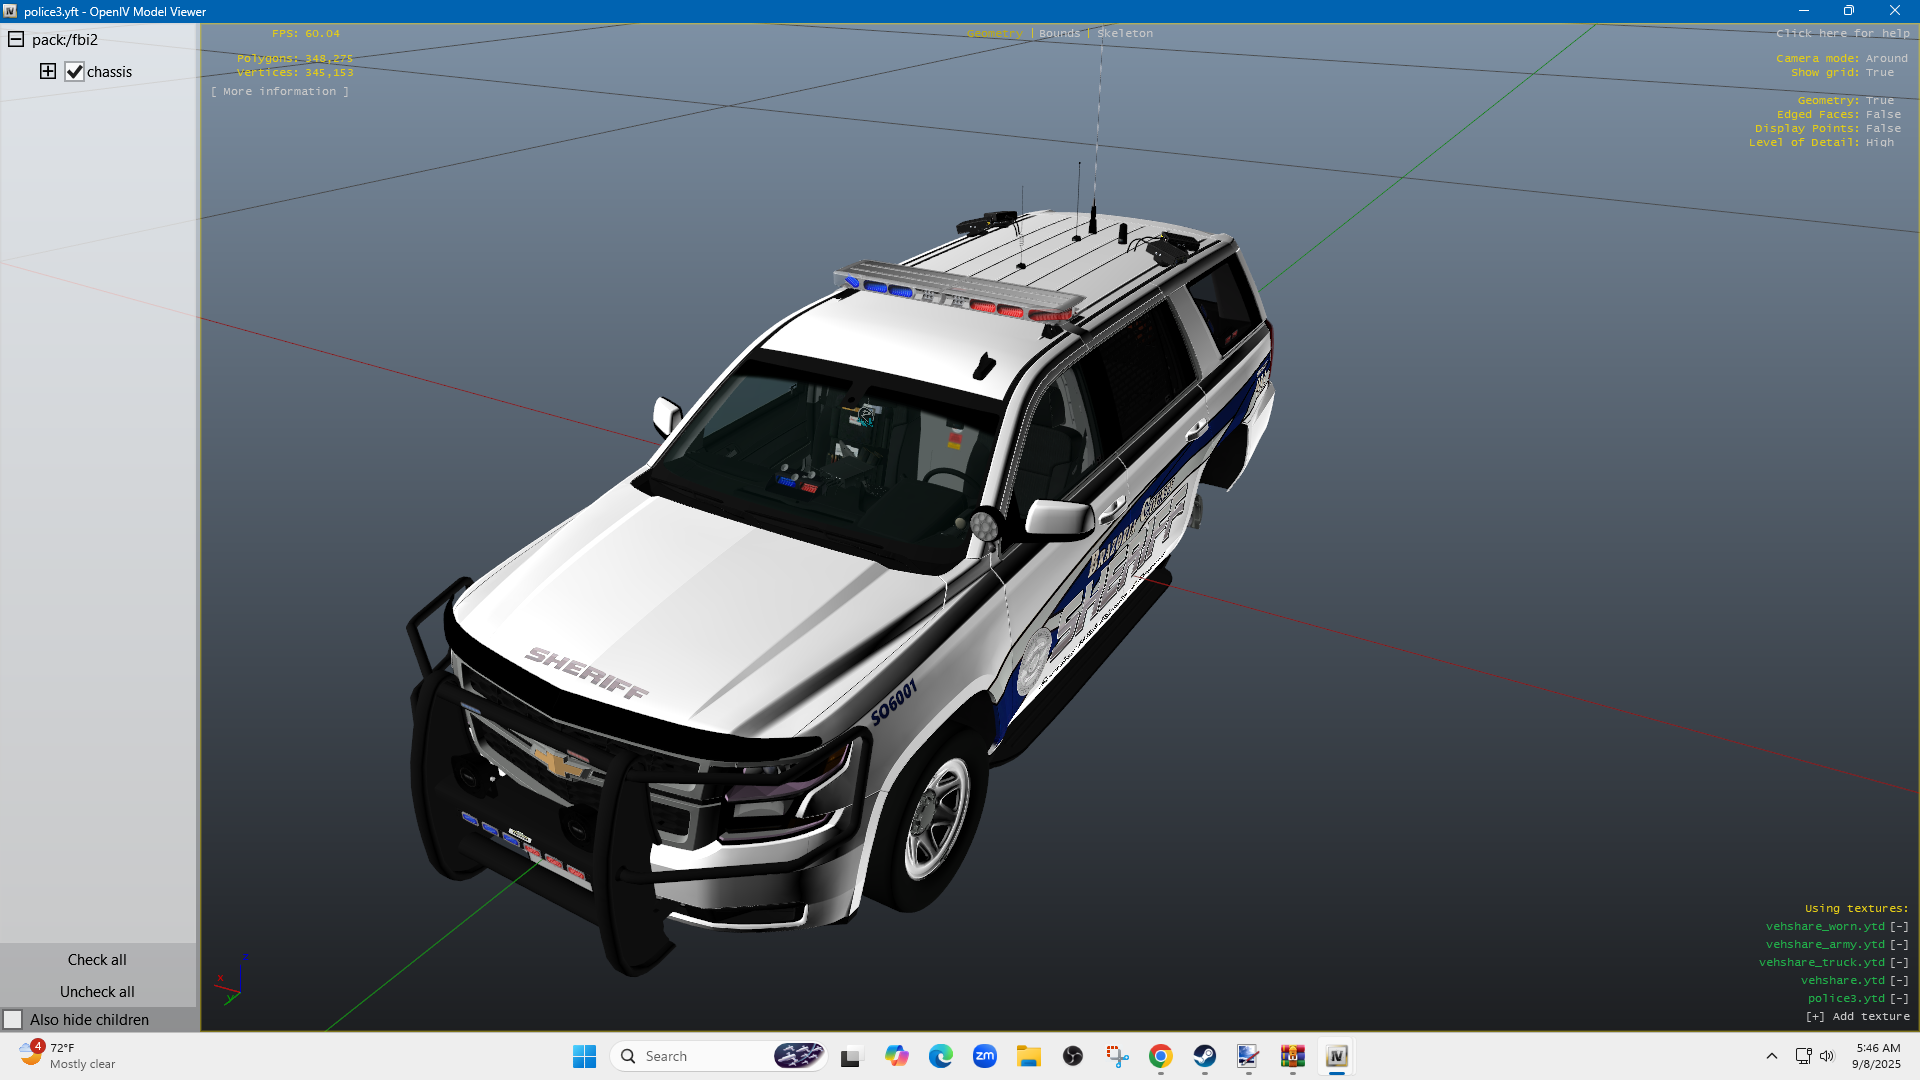Remove vehshare_worn.ytd texture with [-]

pyautogui.click(x=1899, y=926)
